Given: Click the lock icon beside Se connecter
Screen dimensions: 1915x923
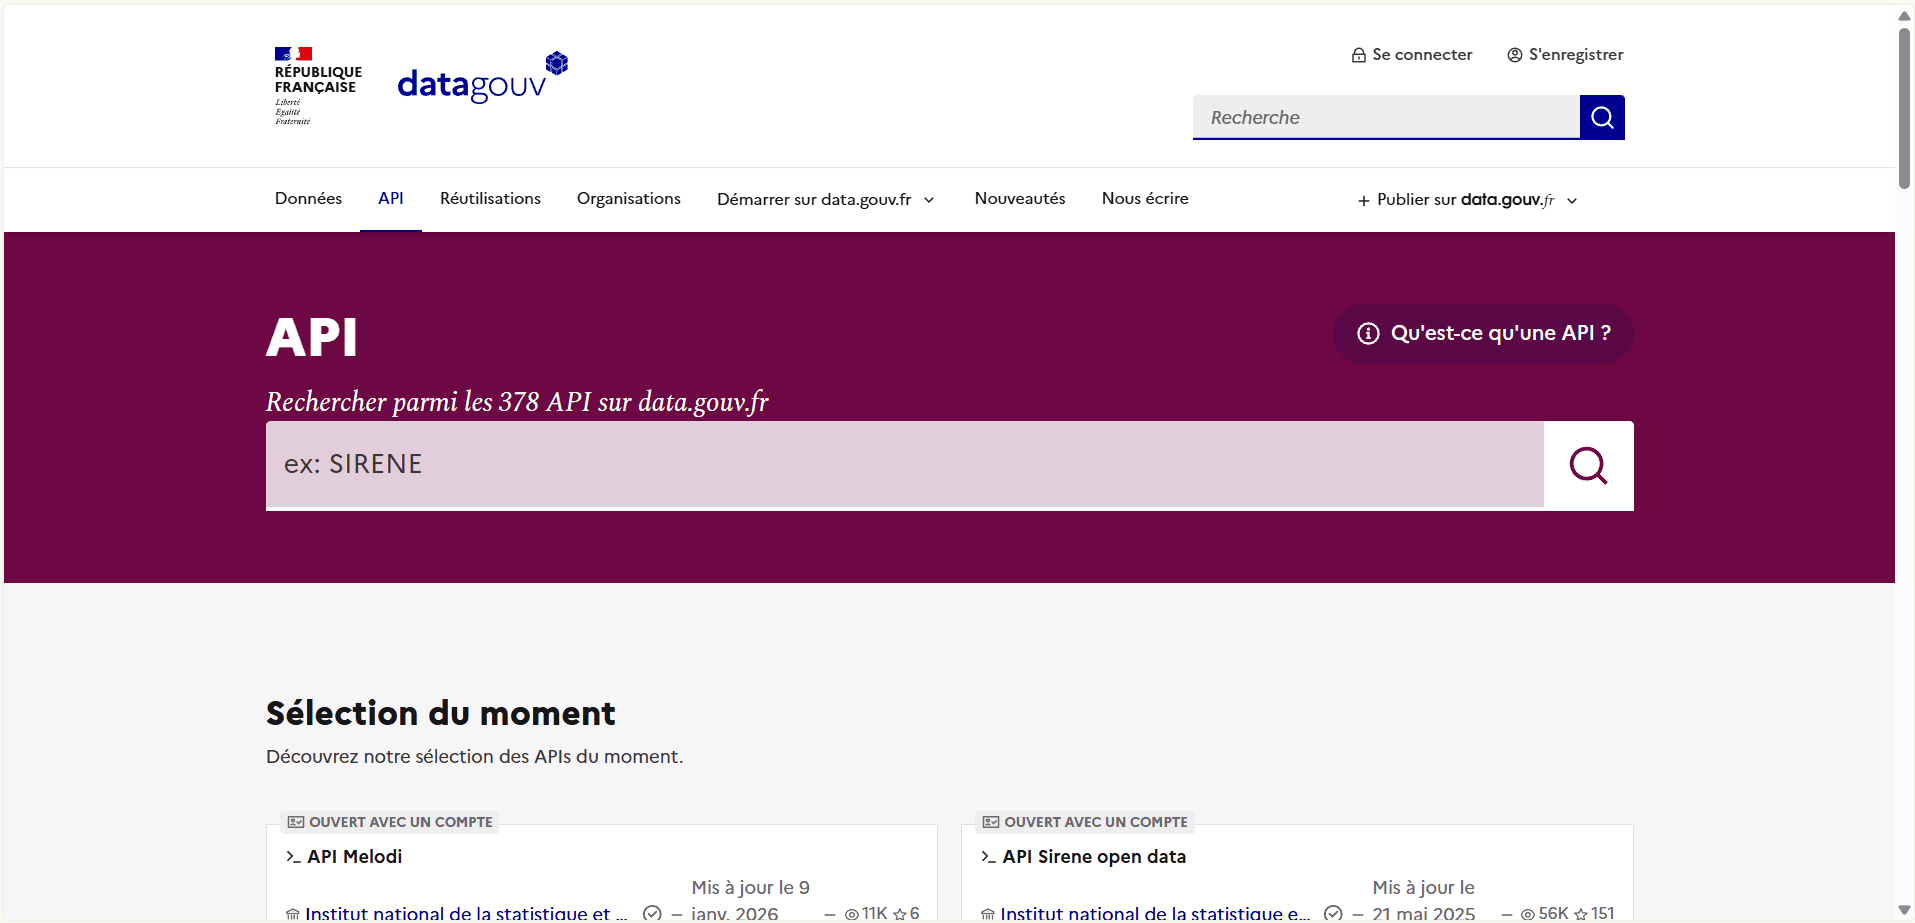Looking at the screenshot, I should tap(1358, 55).
